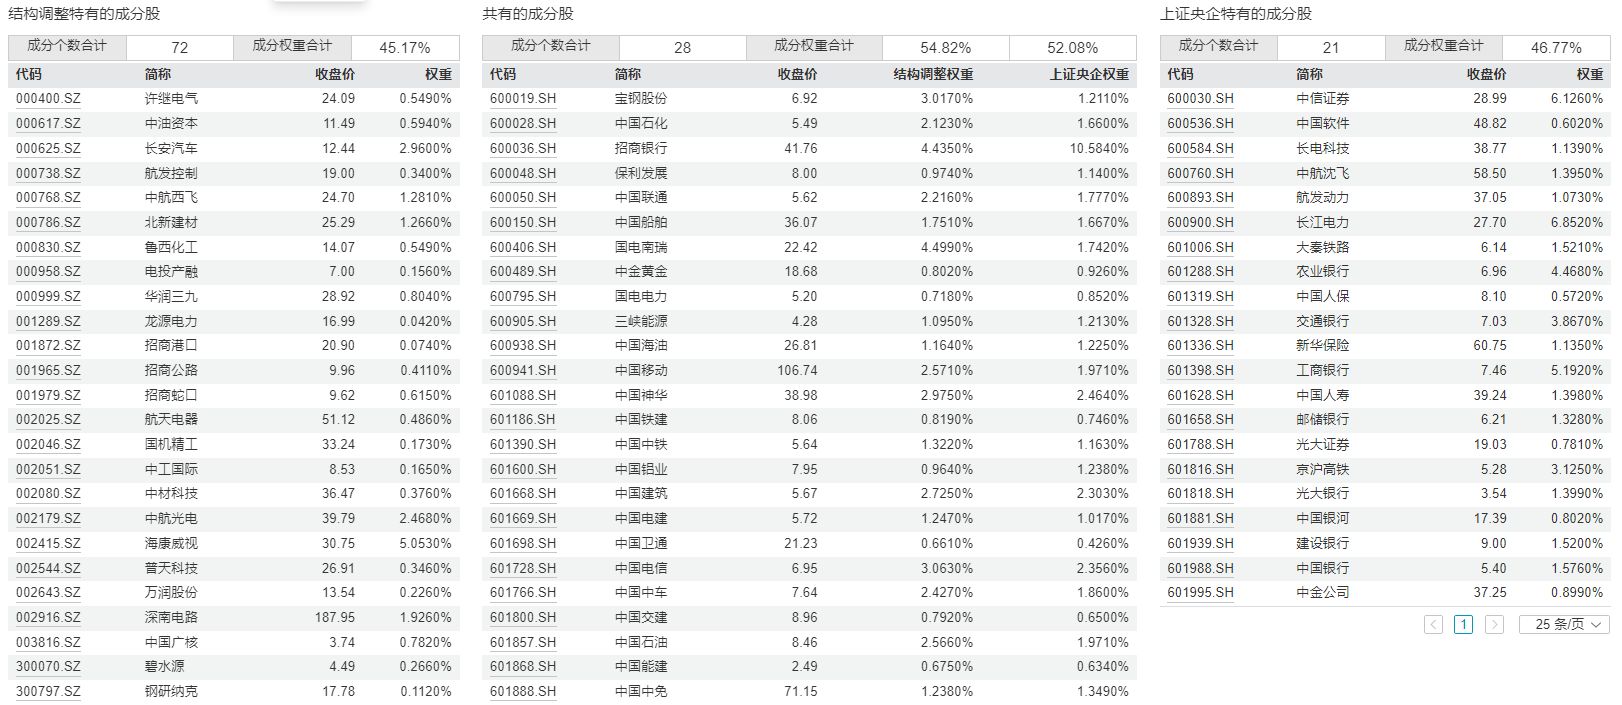Click closing price 106.74
Screen dimensions: 1622x705
pyautogui.click(x=797, y=371)
